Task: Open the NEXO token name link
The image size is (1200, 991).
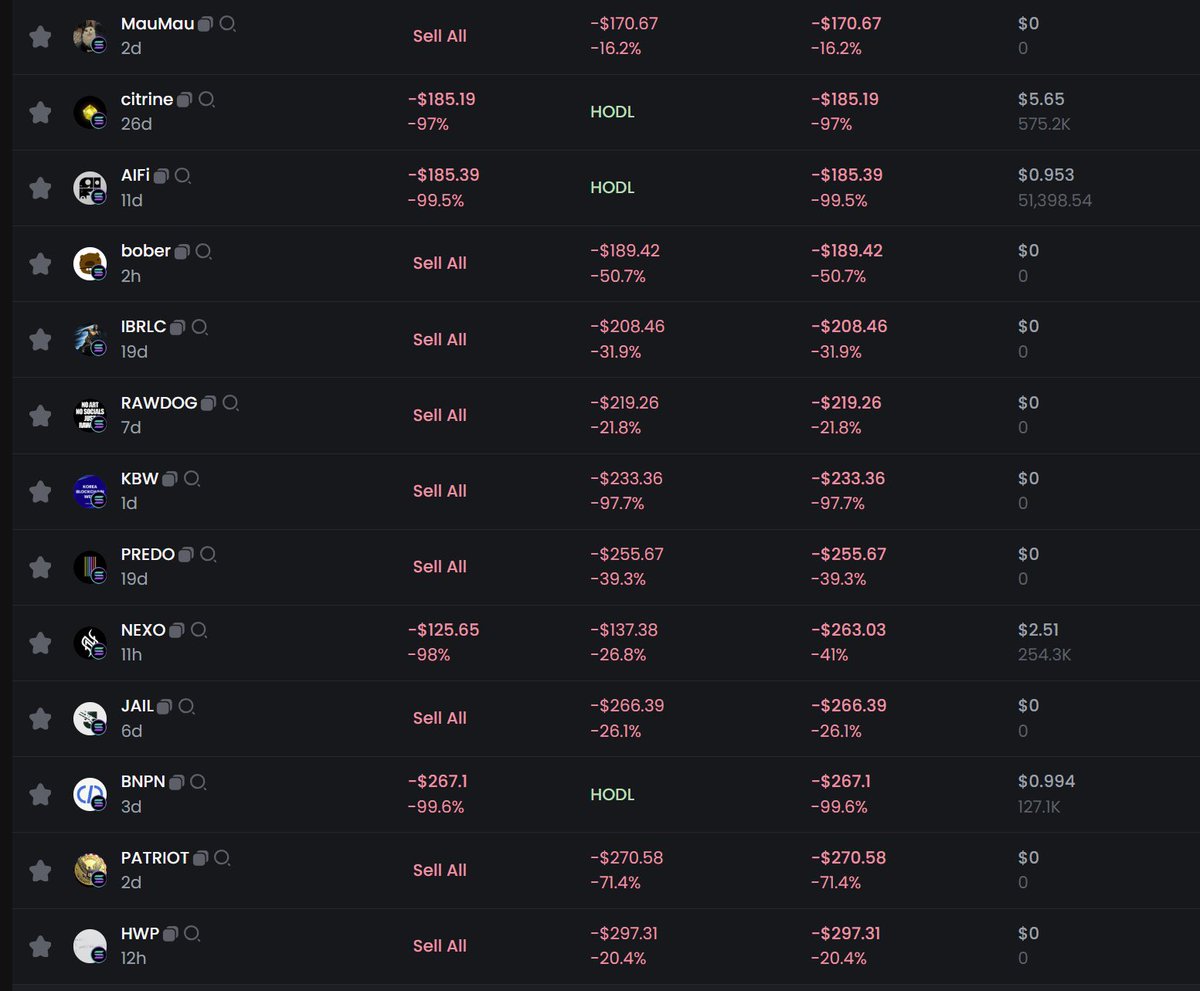Action: coord(143,630)
